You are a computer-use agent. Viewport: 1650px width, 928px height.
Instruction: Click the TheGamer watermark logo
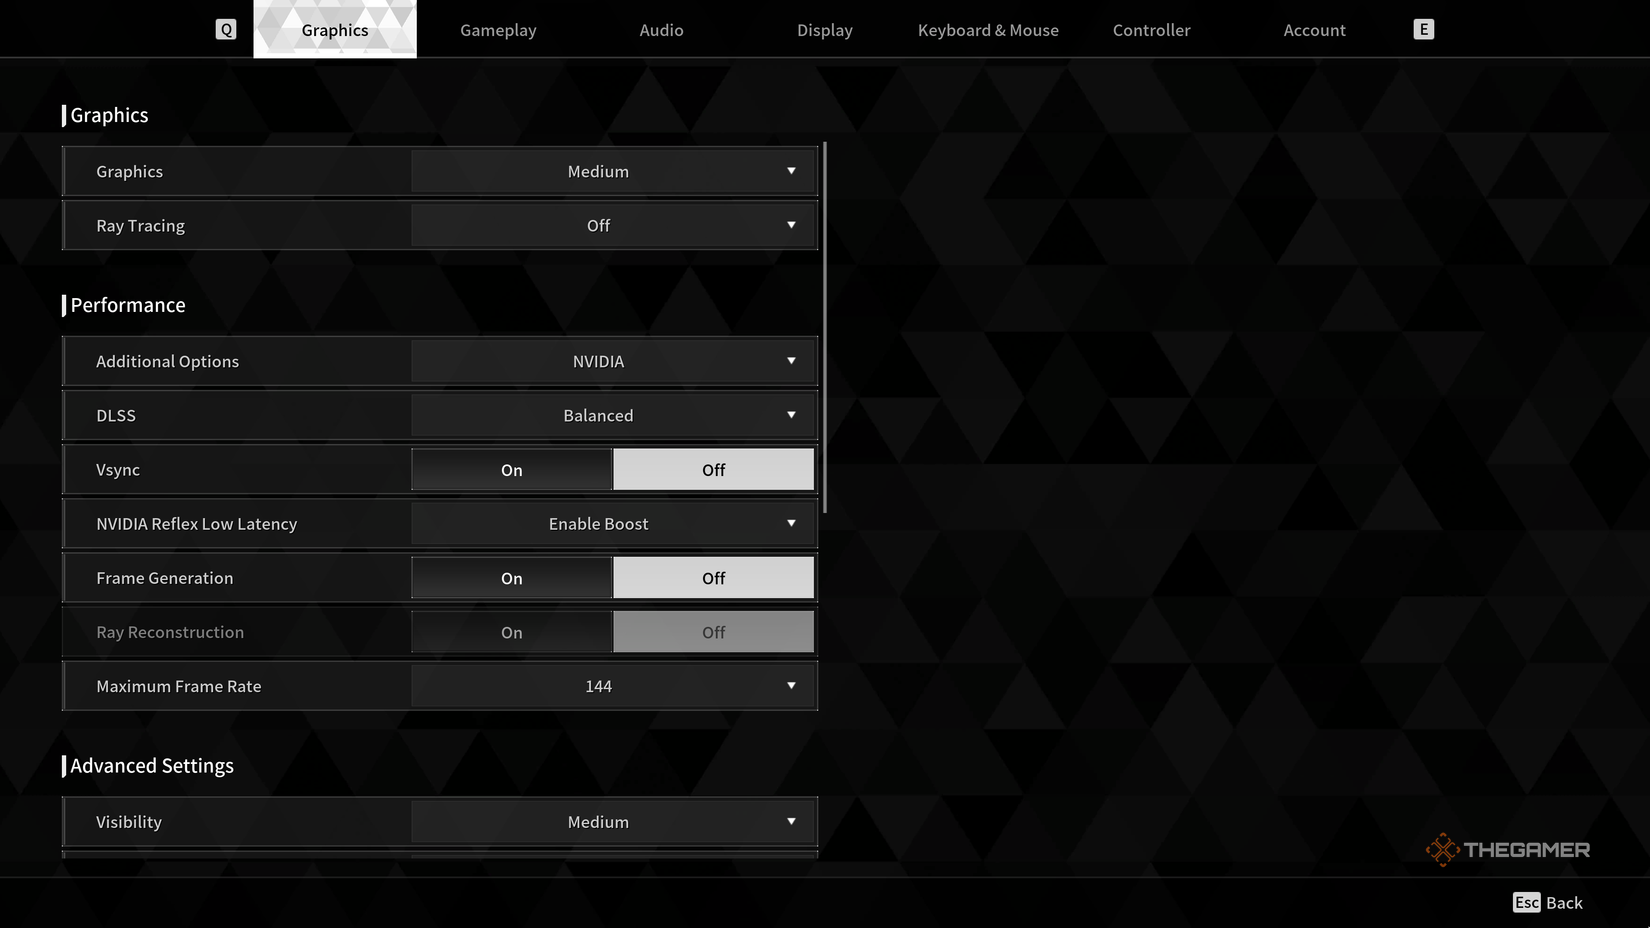click(1506, 849)
